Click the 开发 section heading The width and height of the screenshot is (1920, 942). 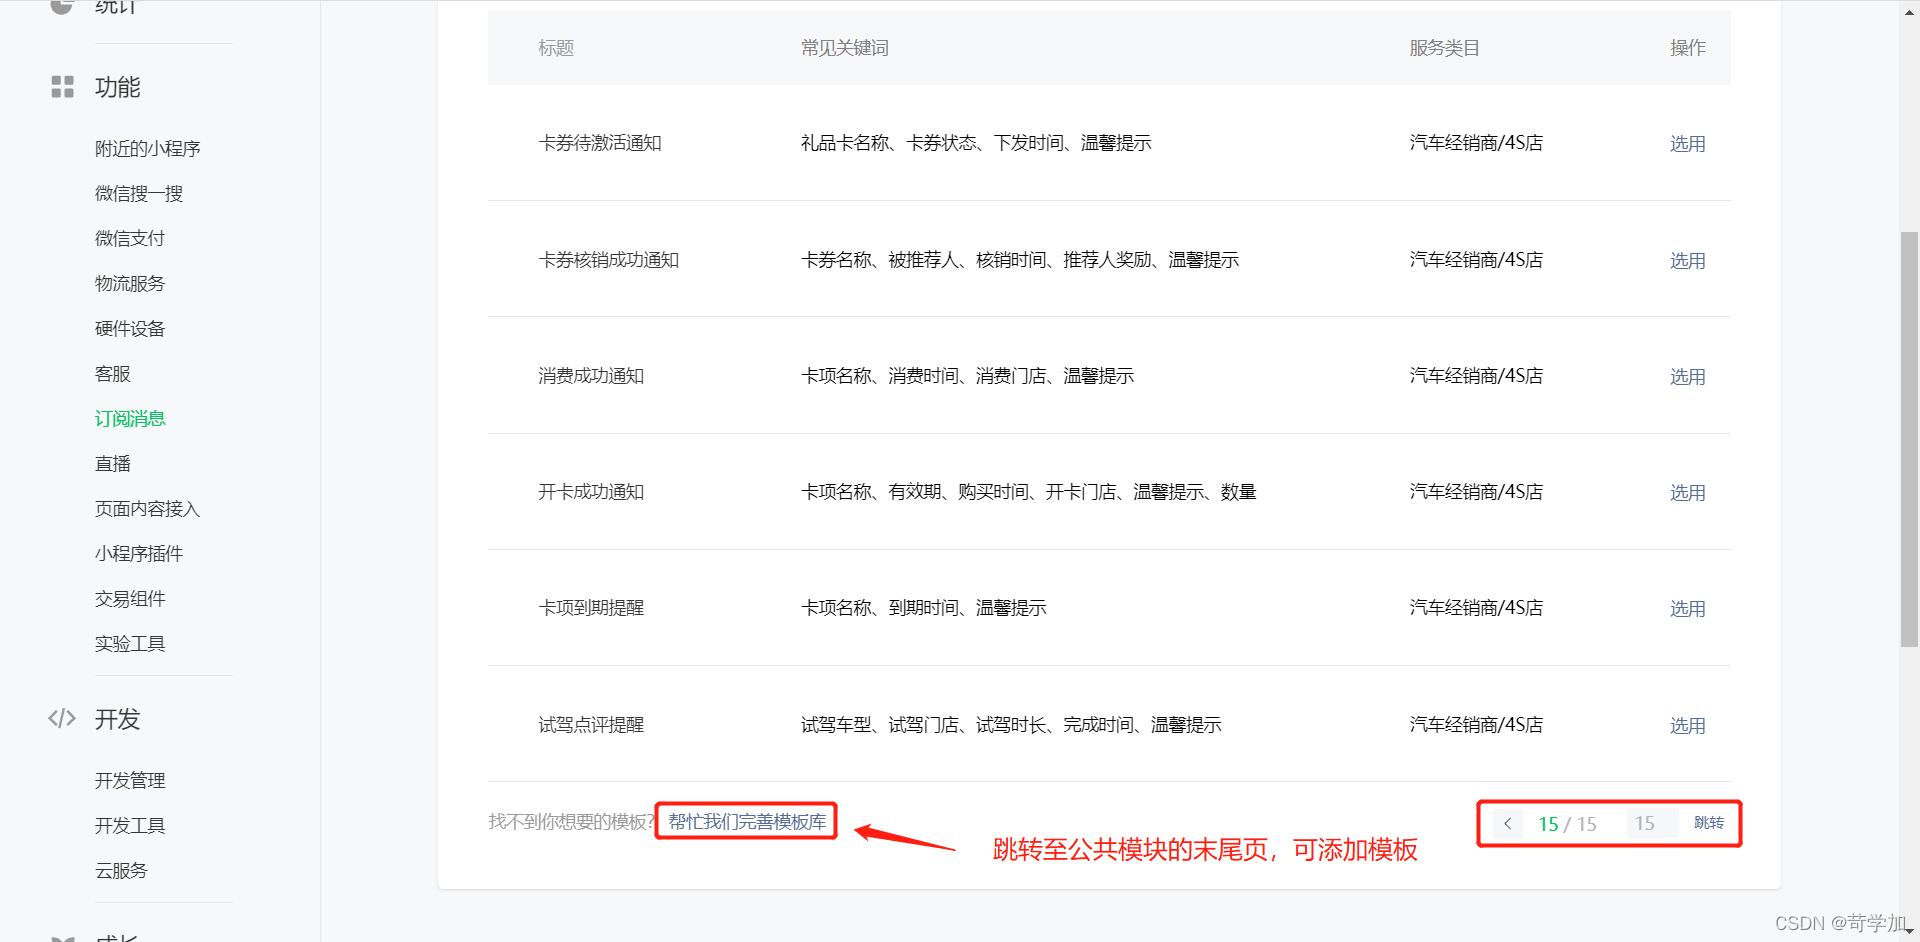(x=118, y=719)
